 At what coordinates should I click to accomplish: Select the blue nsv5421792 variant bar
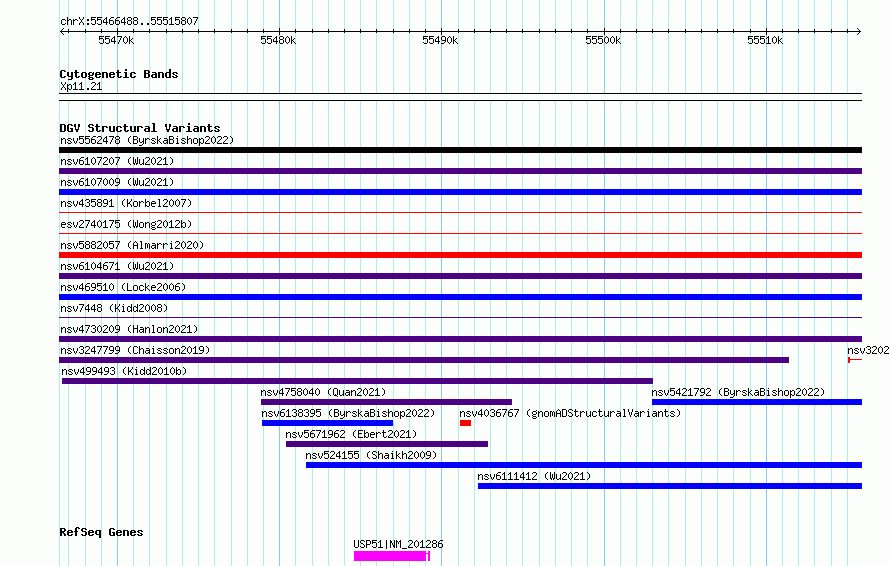click(757, 402)
